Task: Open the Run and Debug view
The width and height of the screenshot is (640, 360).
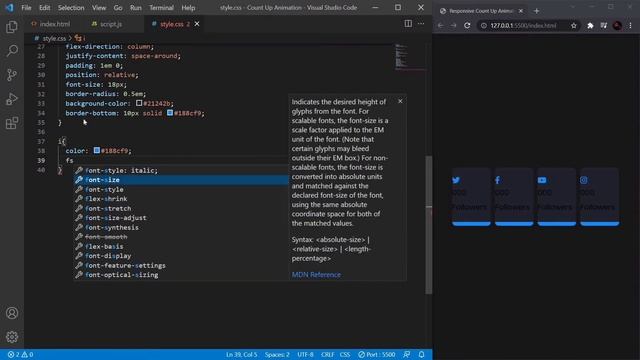Action: [12, 99]
